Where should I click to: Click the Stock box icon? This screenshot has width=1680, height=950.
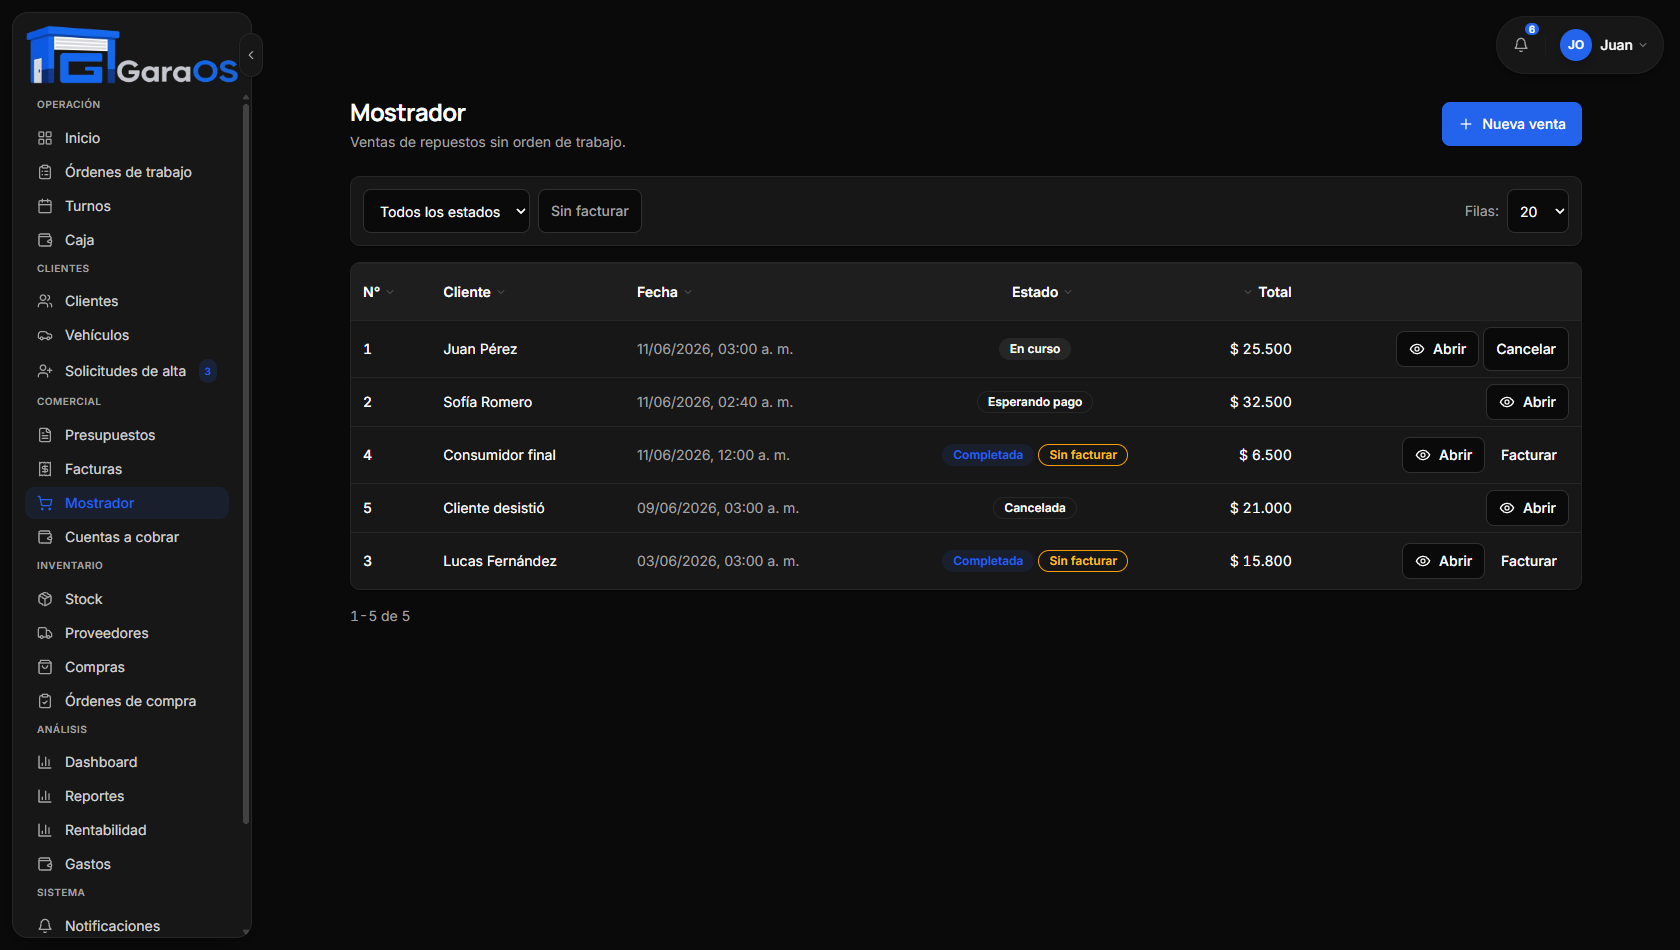(x=45, y=599)
